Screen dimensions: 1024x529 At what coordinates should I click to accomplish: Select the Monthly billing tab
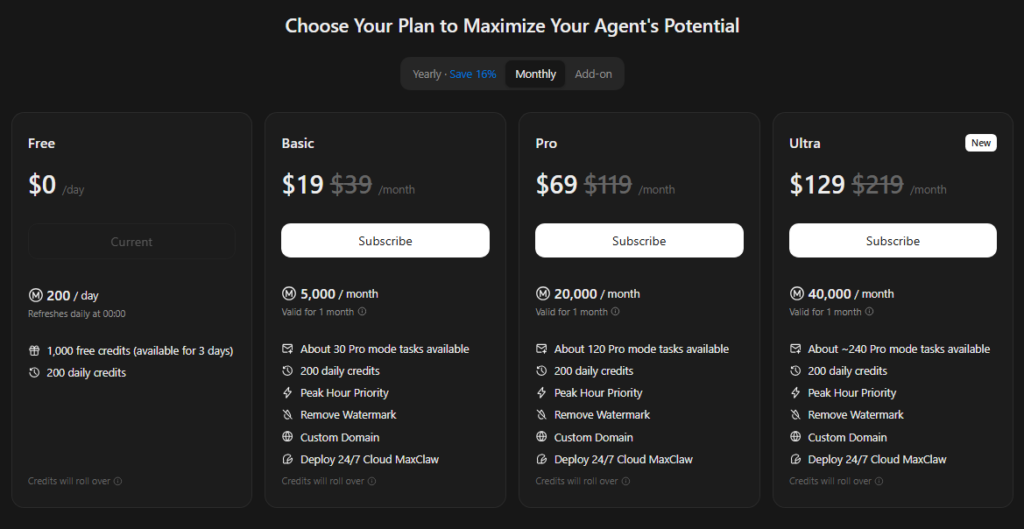click(x=535, y=74)
